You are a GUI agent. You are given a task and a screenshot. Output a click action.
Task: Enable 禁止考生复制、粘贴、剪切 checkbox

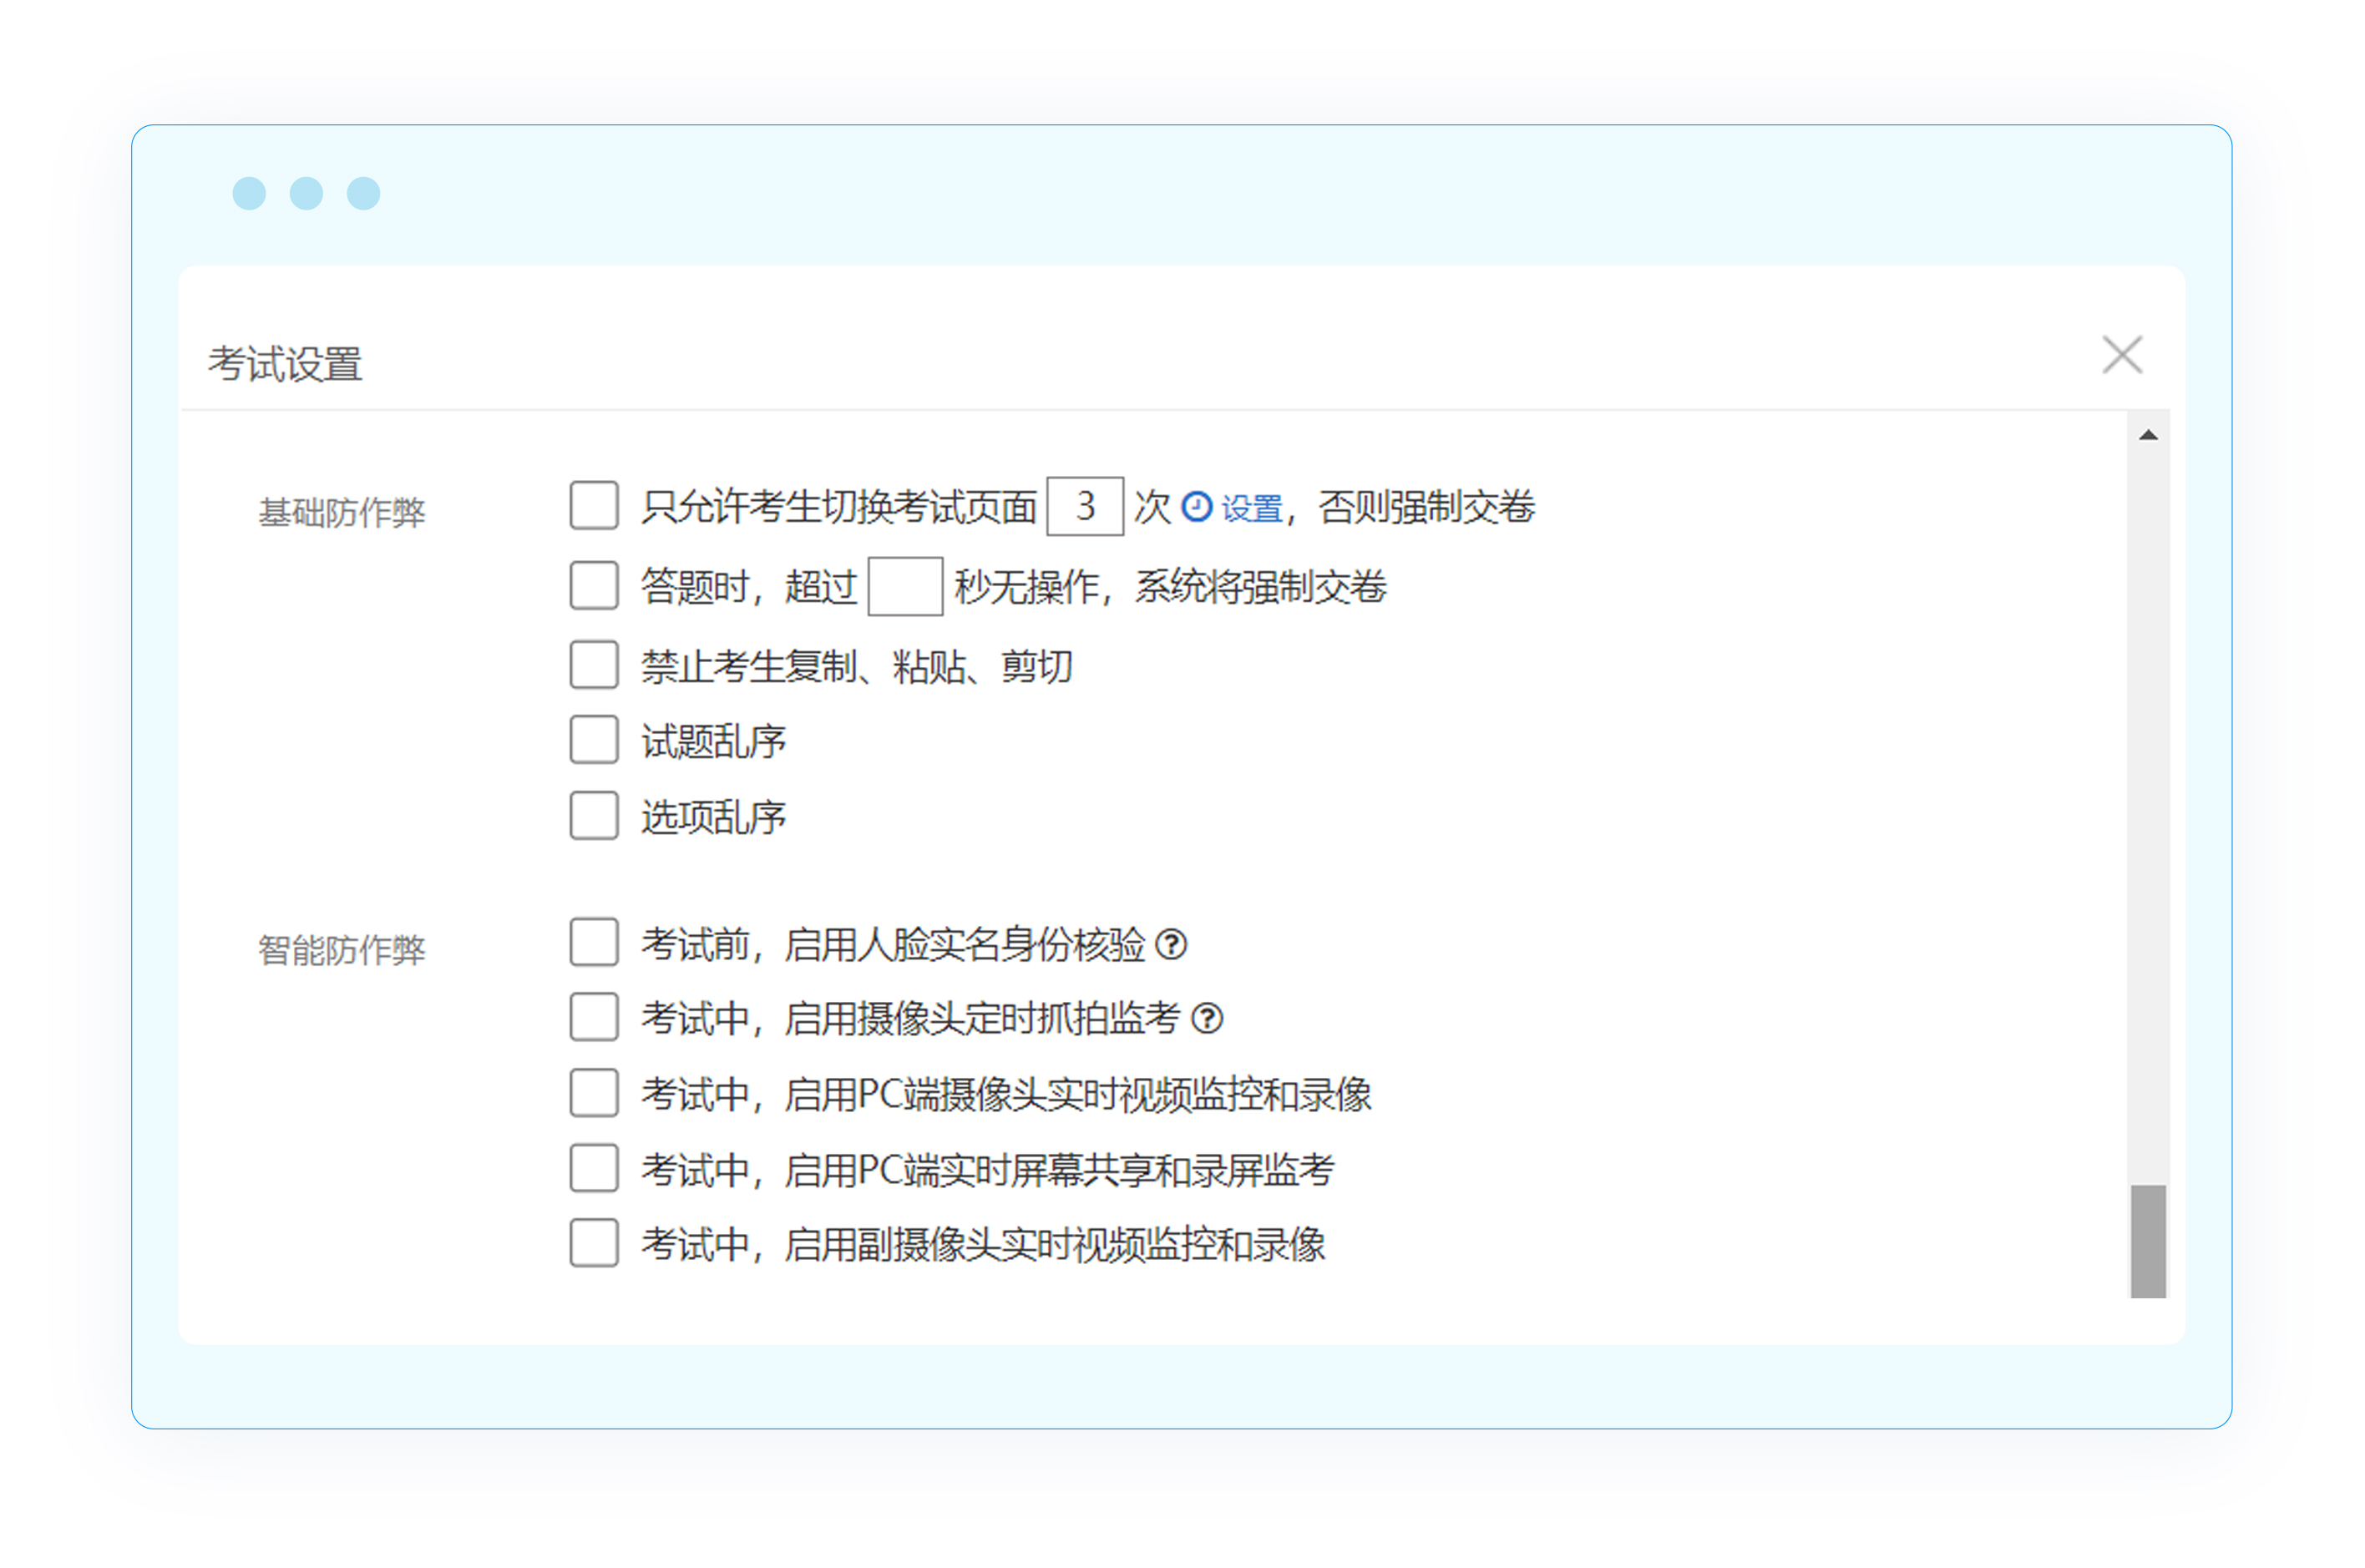[594, 665]
